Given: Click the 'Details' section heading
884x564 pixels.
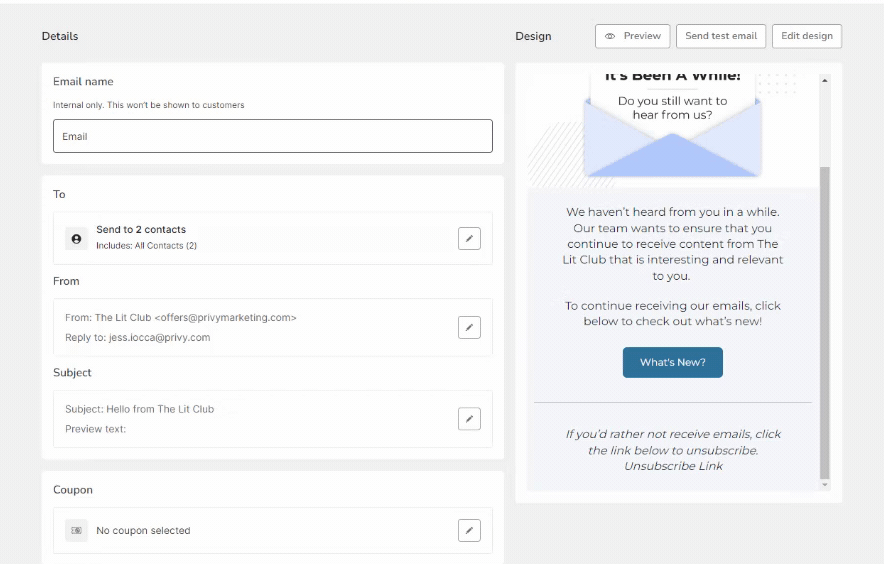Looking at the screenshot, I should click(x=60, y=36).
